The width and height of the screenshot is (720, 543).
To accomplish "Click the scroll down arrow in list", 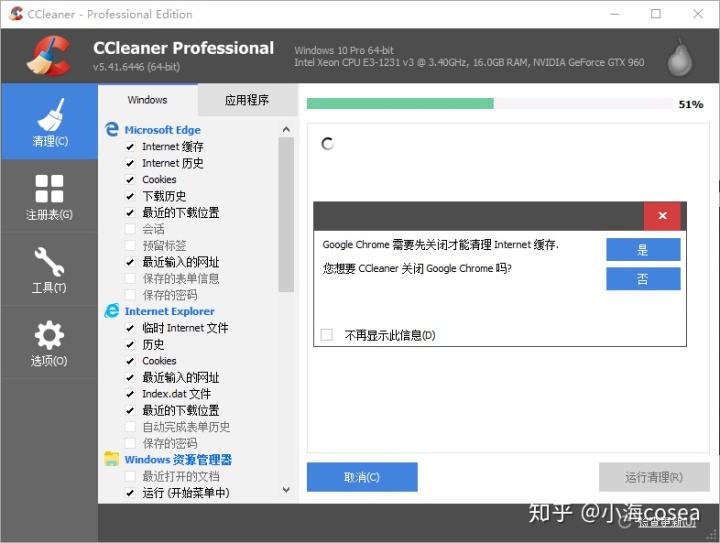I will coord(286,489).
